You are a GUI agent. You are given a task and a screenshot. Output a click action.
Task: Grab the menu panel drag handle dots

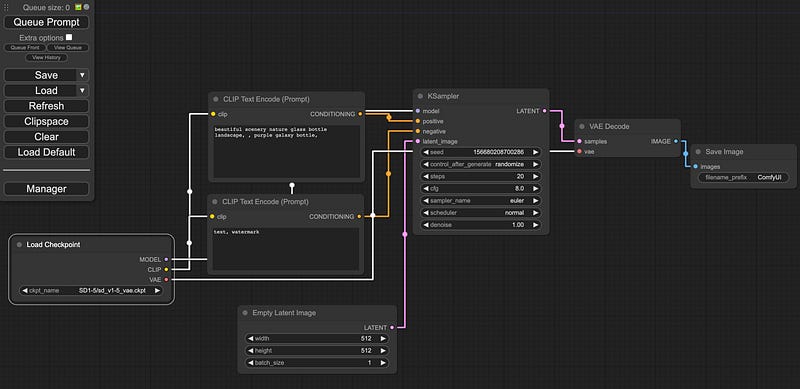click(6, 8)
